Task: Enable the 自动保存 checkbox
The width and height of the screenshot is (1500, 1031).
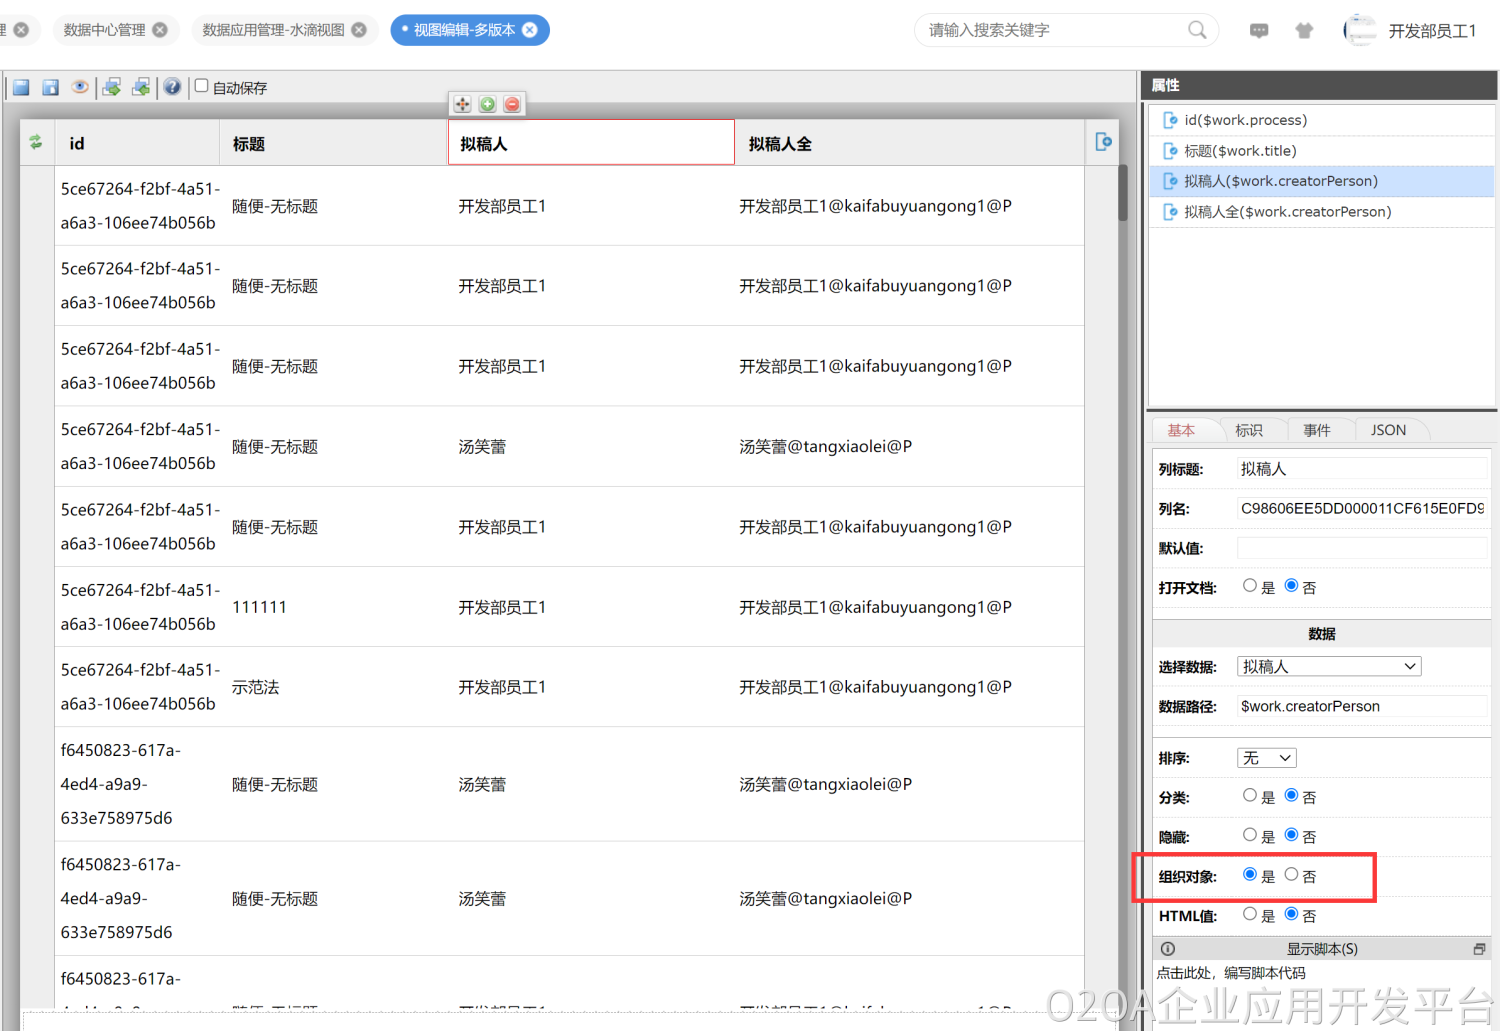Action: pyautogui.click(x=201, y=86)
